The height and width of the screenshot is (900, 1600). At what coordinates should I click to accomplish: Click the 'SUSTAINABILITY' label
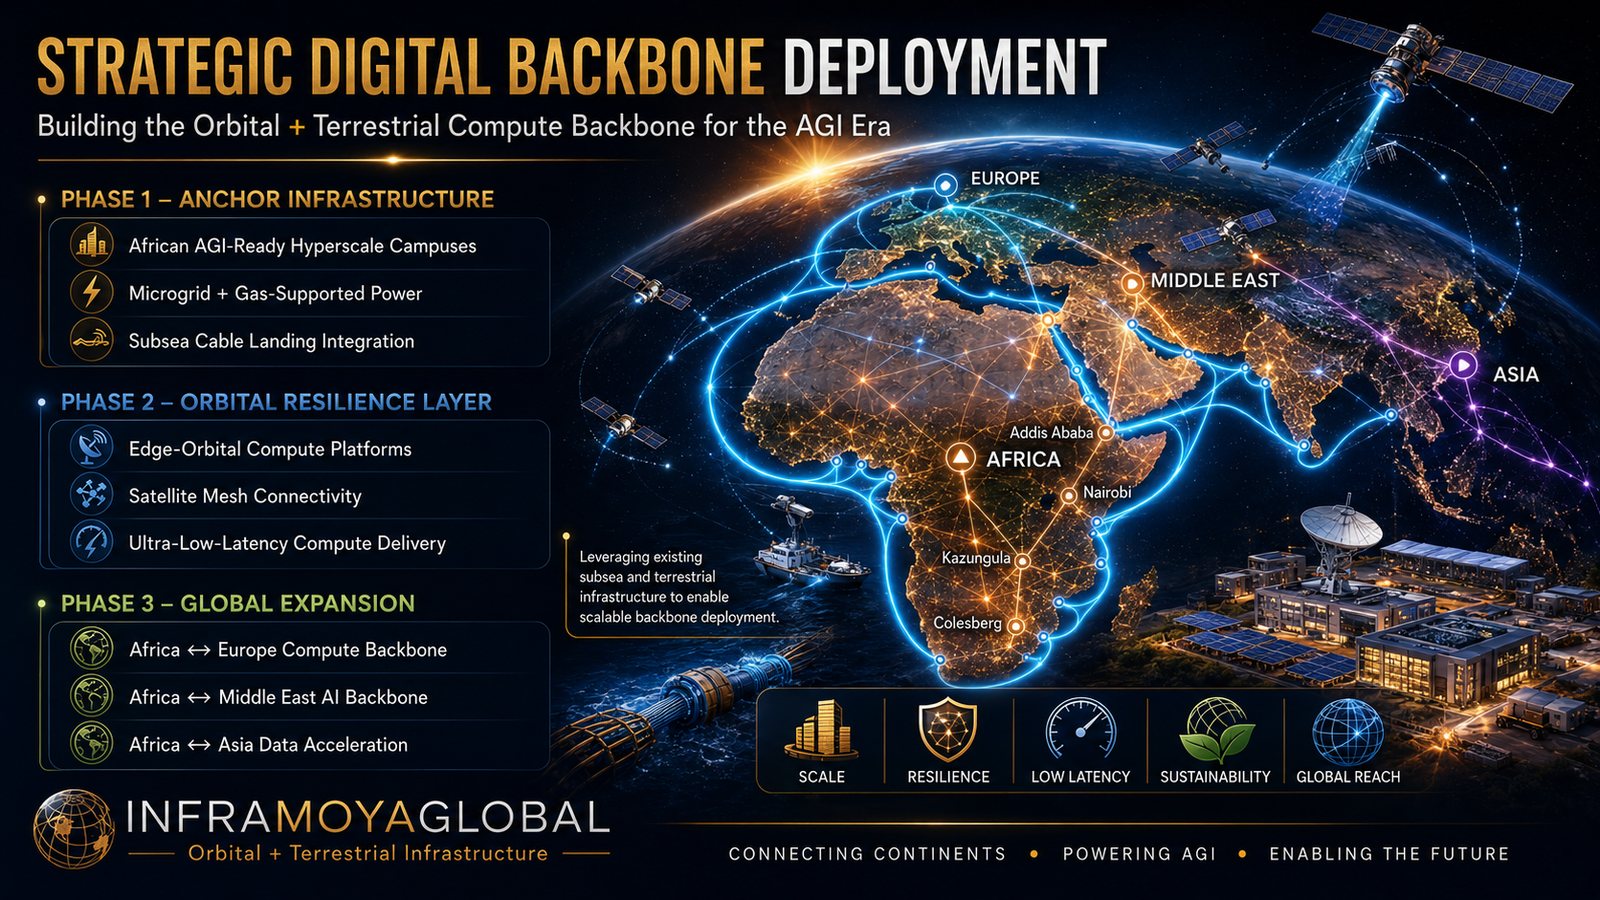1215,777
